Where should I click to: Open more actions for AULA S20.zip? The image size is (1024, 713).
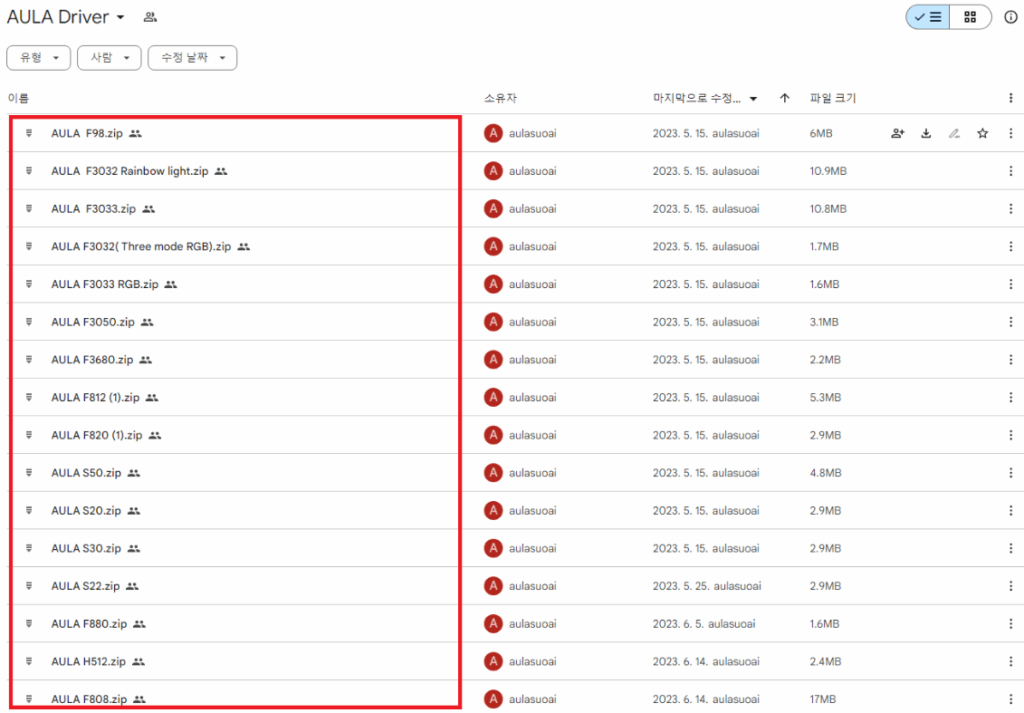pos(1010,511)
